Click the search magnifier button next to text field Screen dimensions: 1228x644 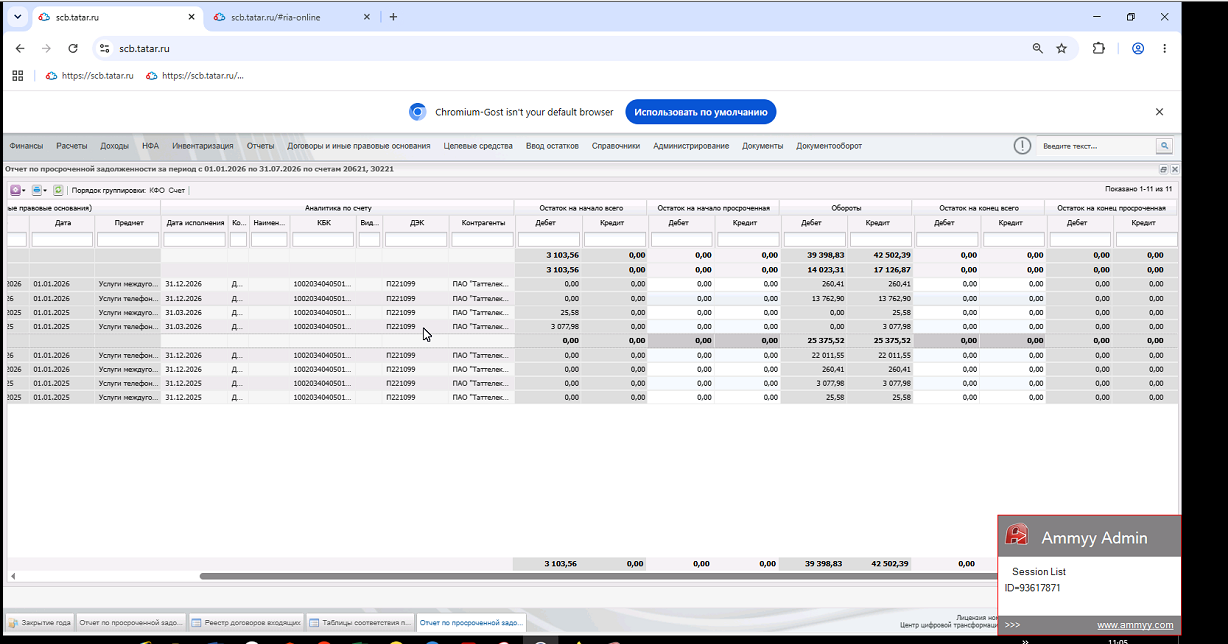coord(1164,146)
